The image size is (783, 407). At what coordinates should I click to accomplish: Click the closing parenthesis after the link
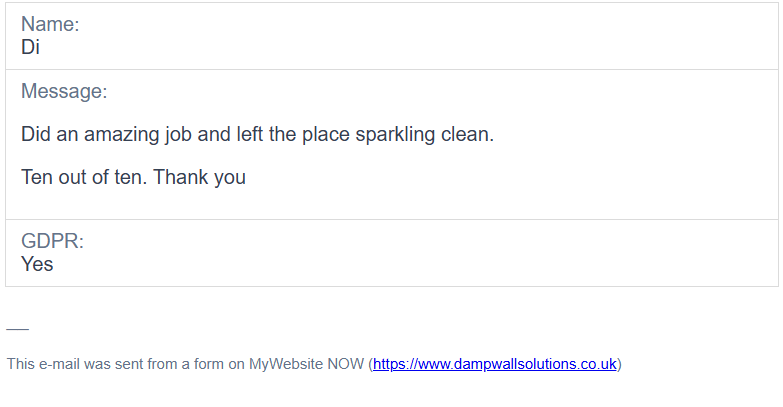click(x=619, y=365)
